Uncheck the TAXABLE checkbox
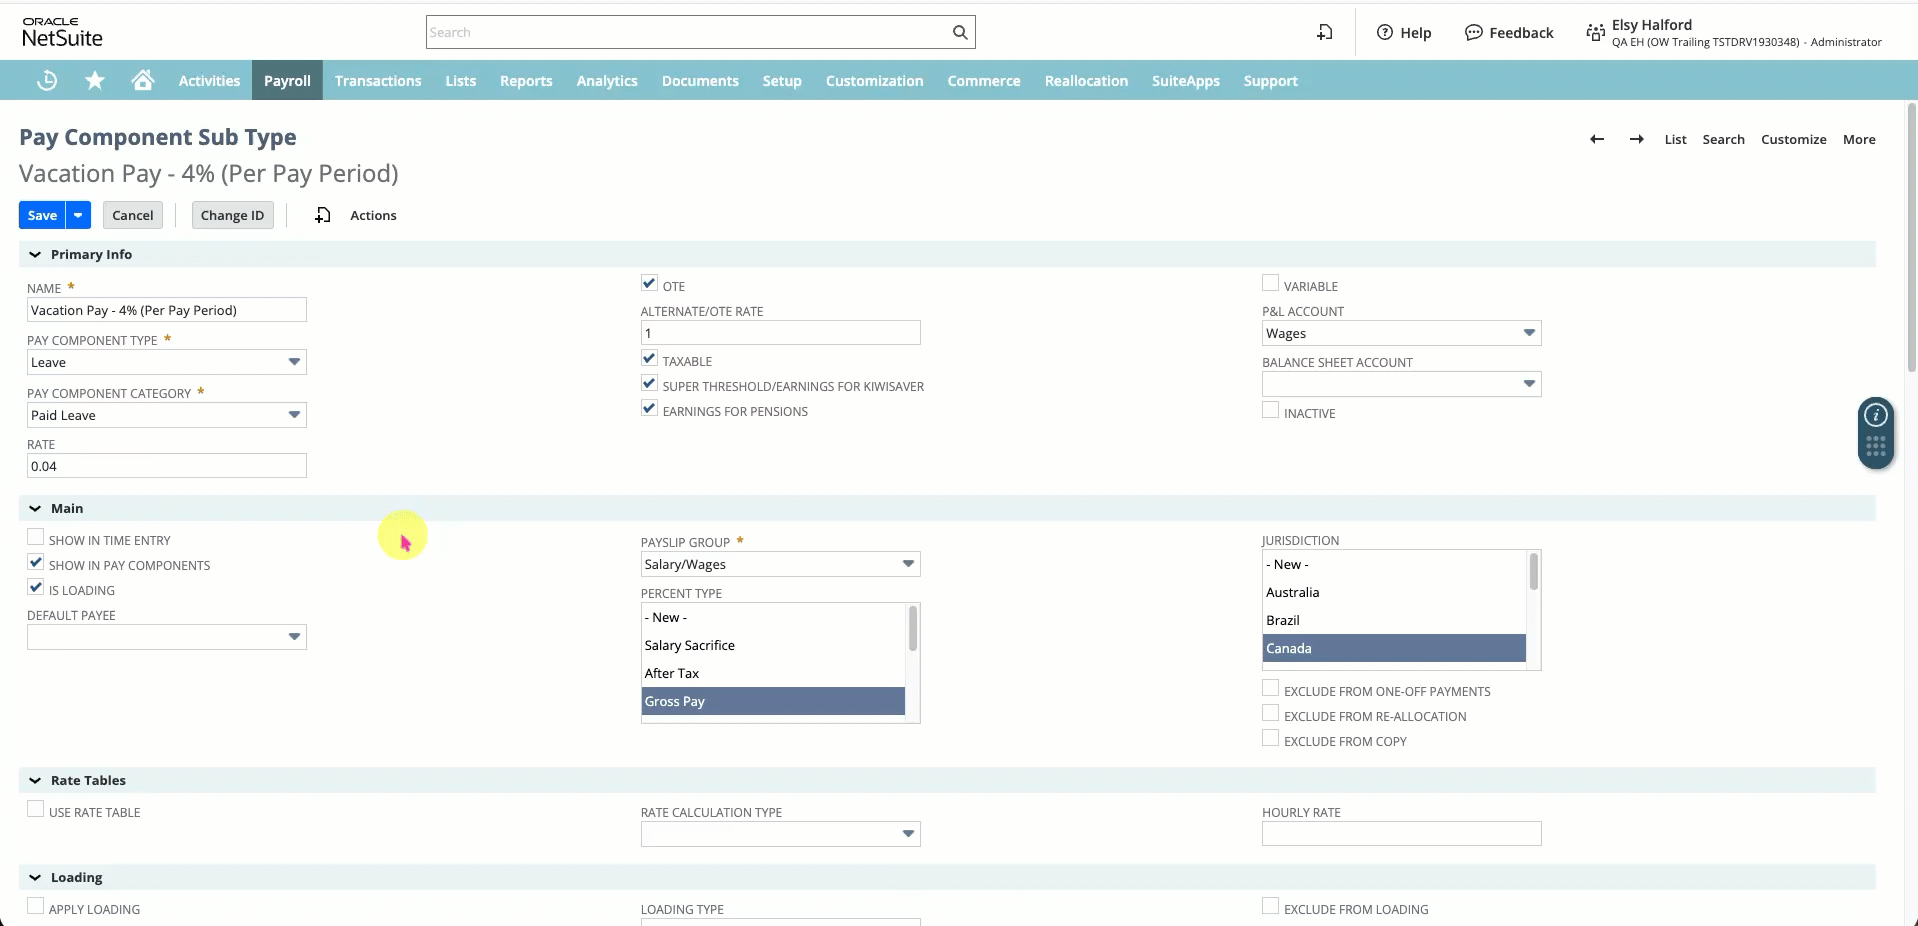1918x926 pixels. (649, 359)
